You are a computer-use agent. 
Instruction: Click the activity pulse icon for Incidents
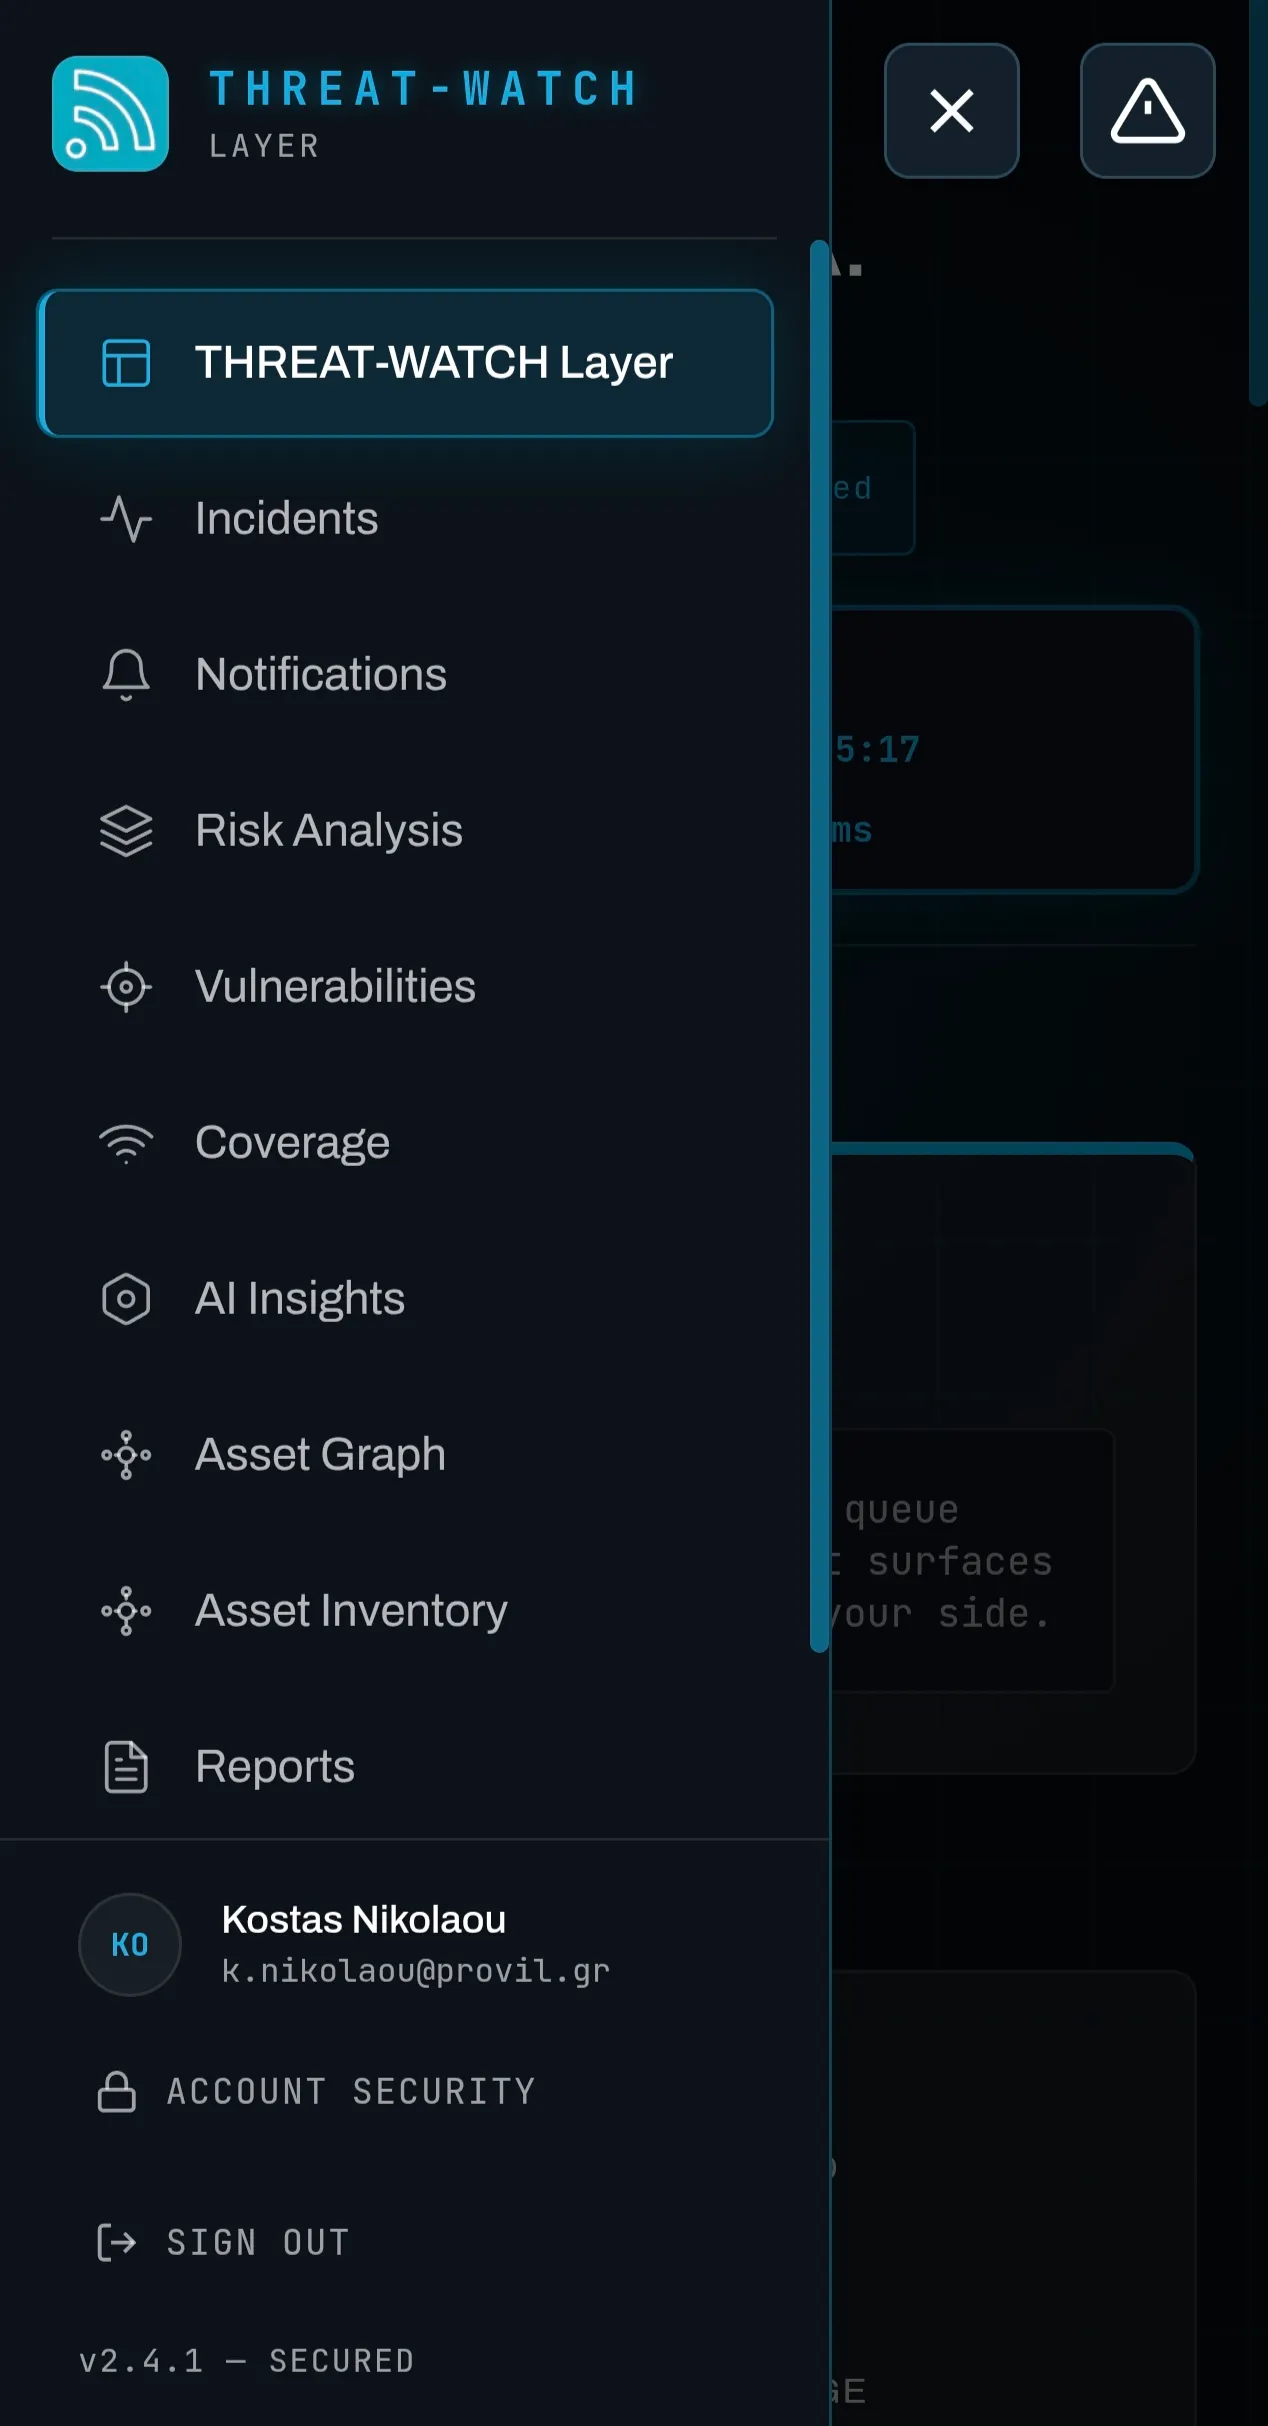[x=126, y=519]
